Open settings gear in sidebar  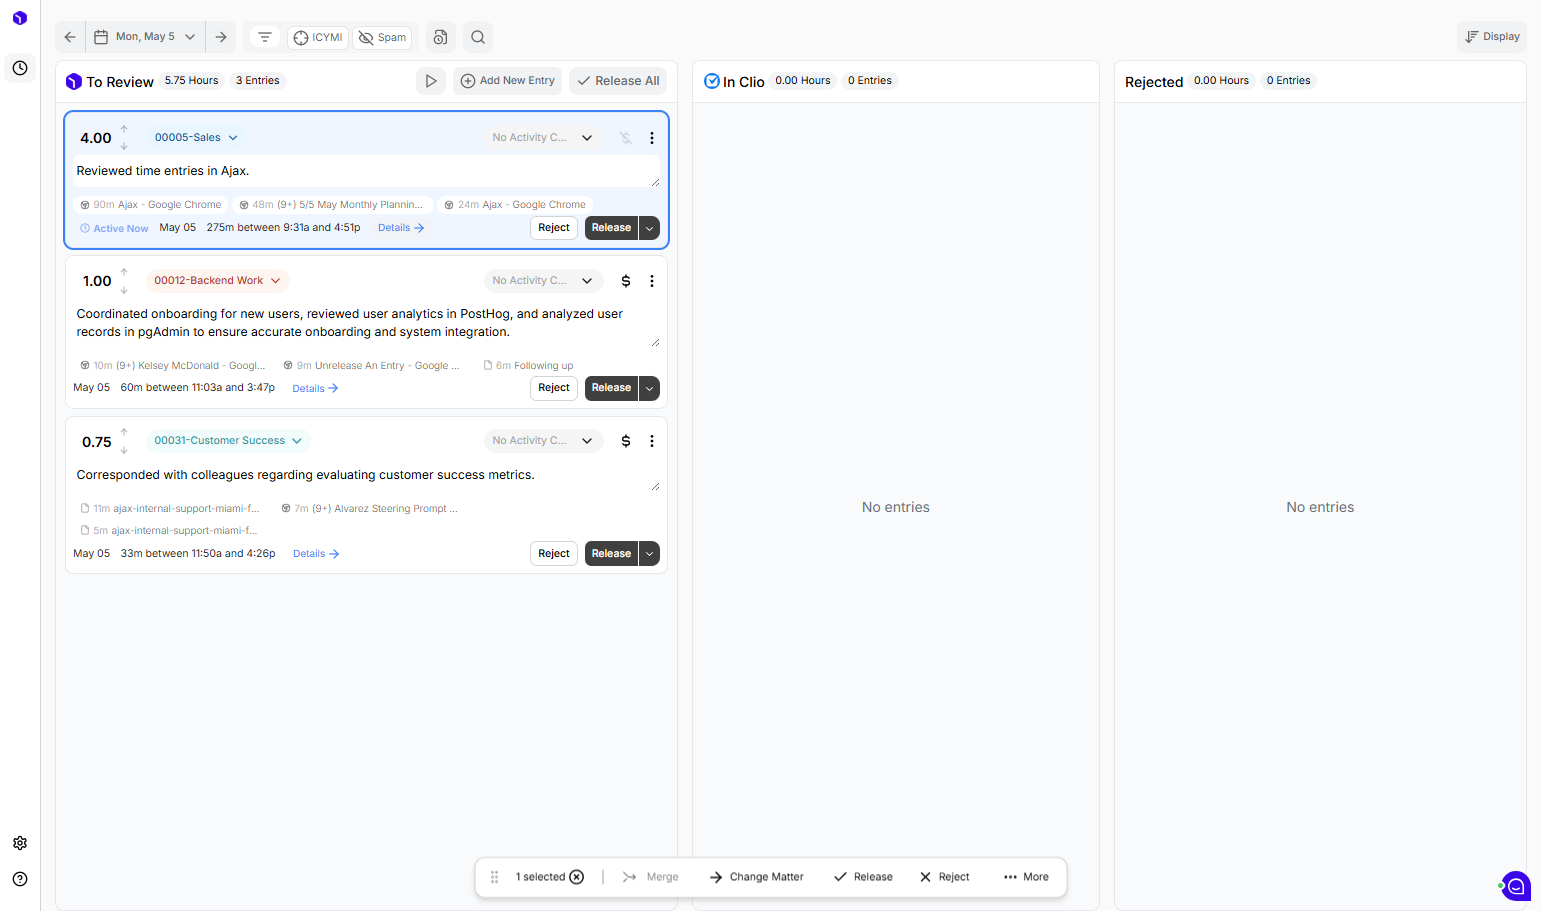(20, 843)
